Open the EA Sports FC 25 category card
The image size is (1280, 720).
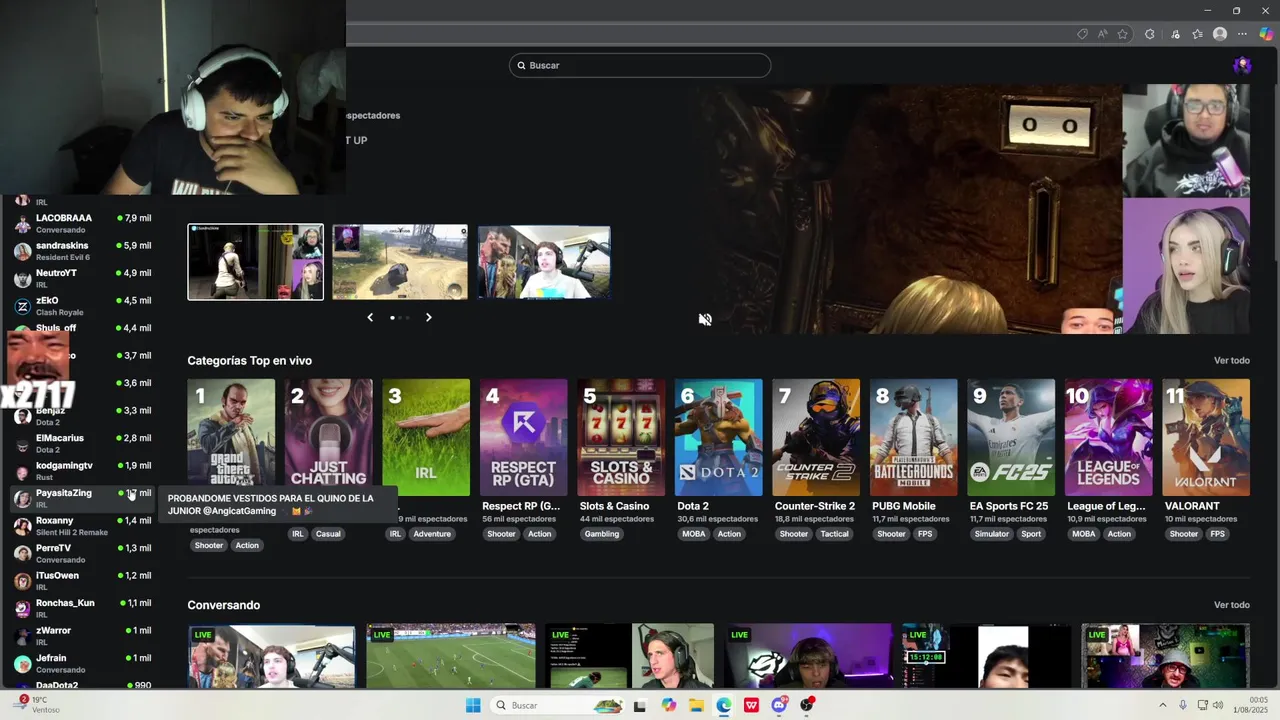pyautogui.click(x=1011, y=437)
